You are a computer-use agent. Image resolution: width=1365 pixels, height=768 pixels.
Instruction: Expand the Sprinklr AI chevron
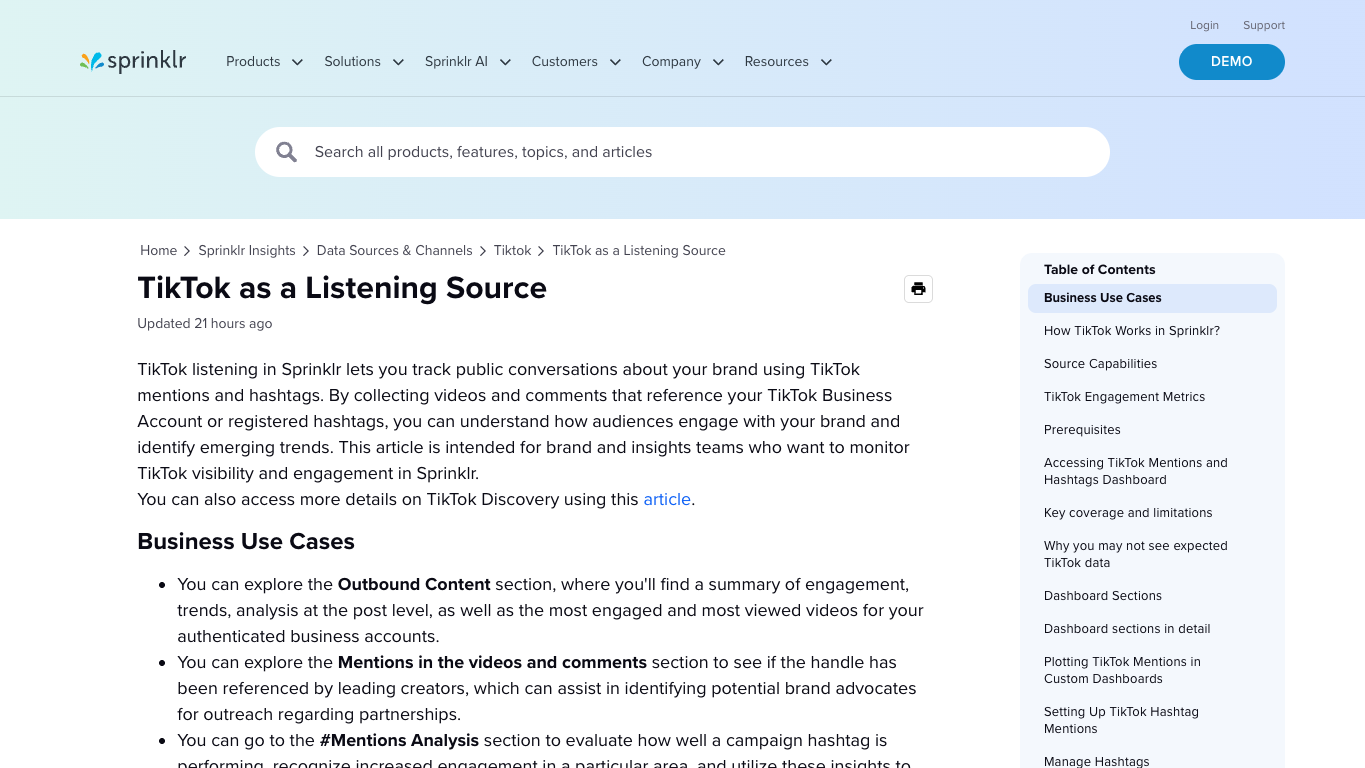505,62
